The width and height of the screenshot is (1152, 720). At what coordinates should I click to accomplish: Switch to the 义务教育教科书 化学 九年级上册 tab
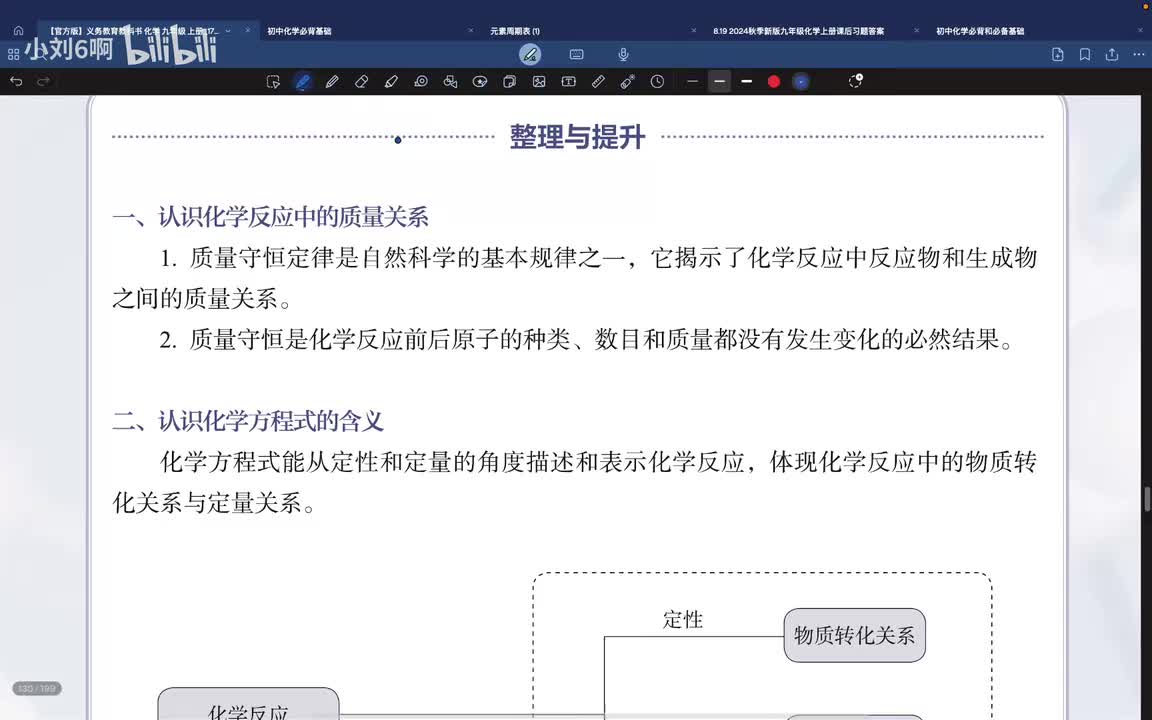pos(132,31)
